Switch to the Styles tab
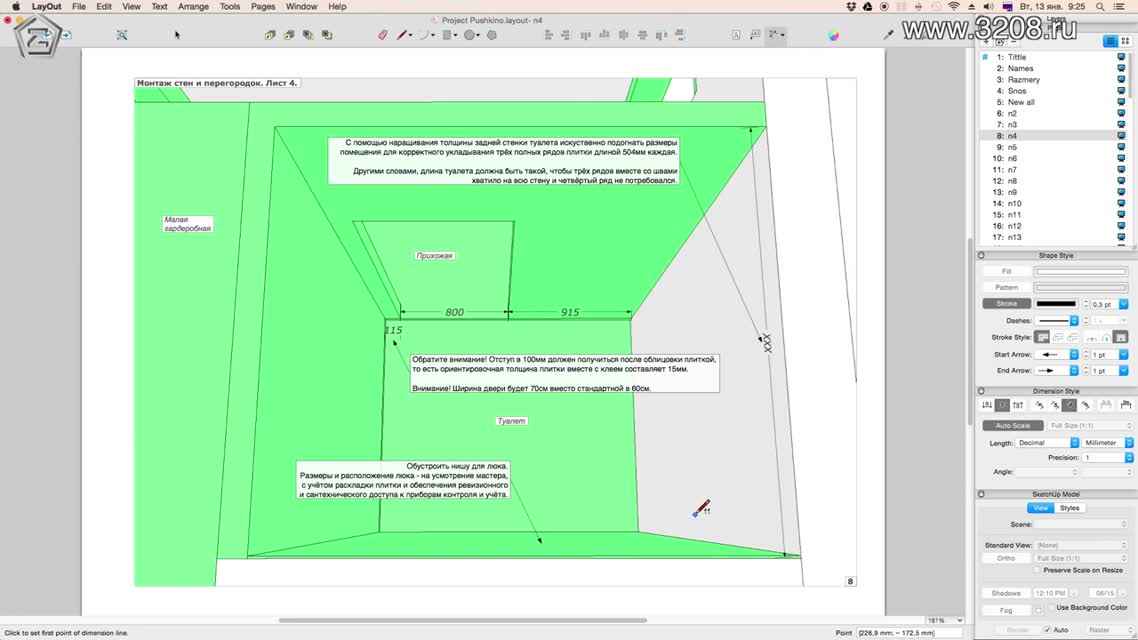This screenshot has height=640, width=1138. point(1070,508)
